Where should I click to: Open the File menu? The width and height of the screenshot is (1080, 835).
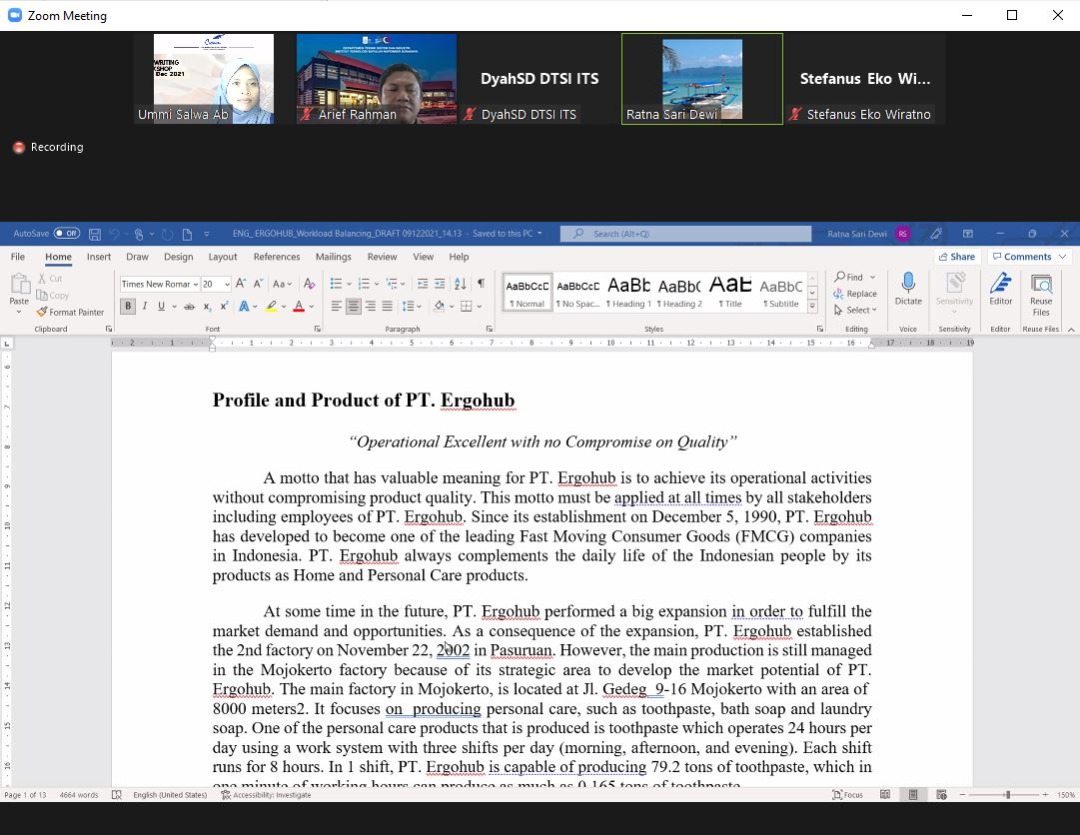18,257
